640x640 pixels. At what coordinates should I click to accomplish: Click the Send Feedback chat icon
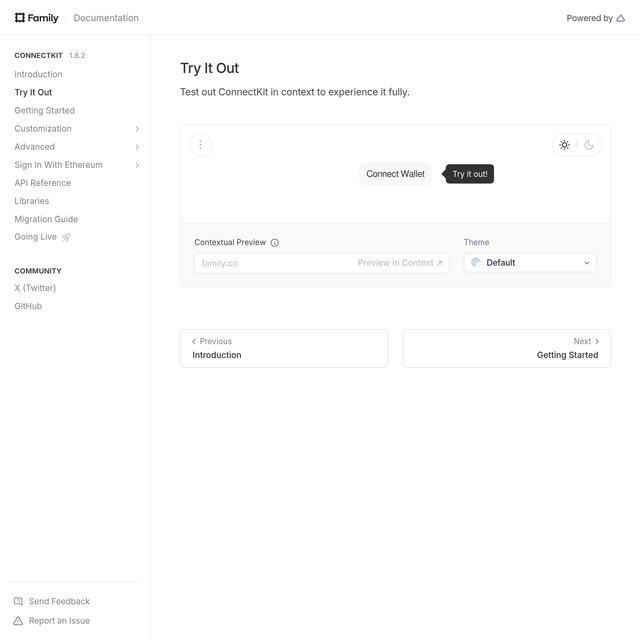18,601
